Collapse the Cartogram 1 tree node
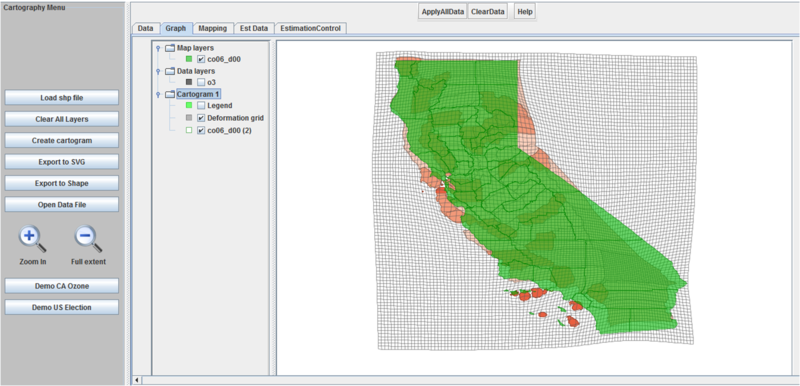Image resolution: width=800 pixels, height=386 pixels. (x=158, y=94)
